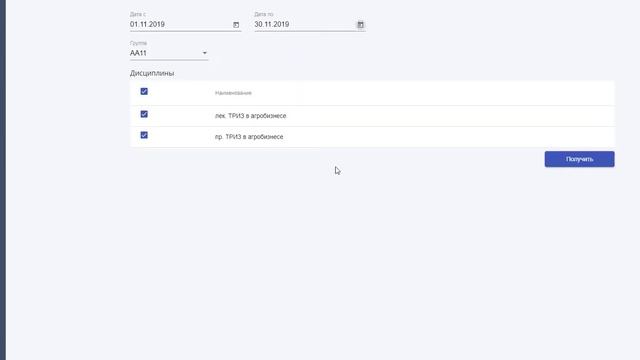
Task: Click the start date field showing 01.11.2019
Action: coord(185,24)
